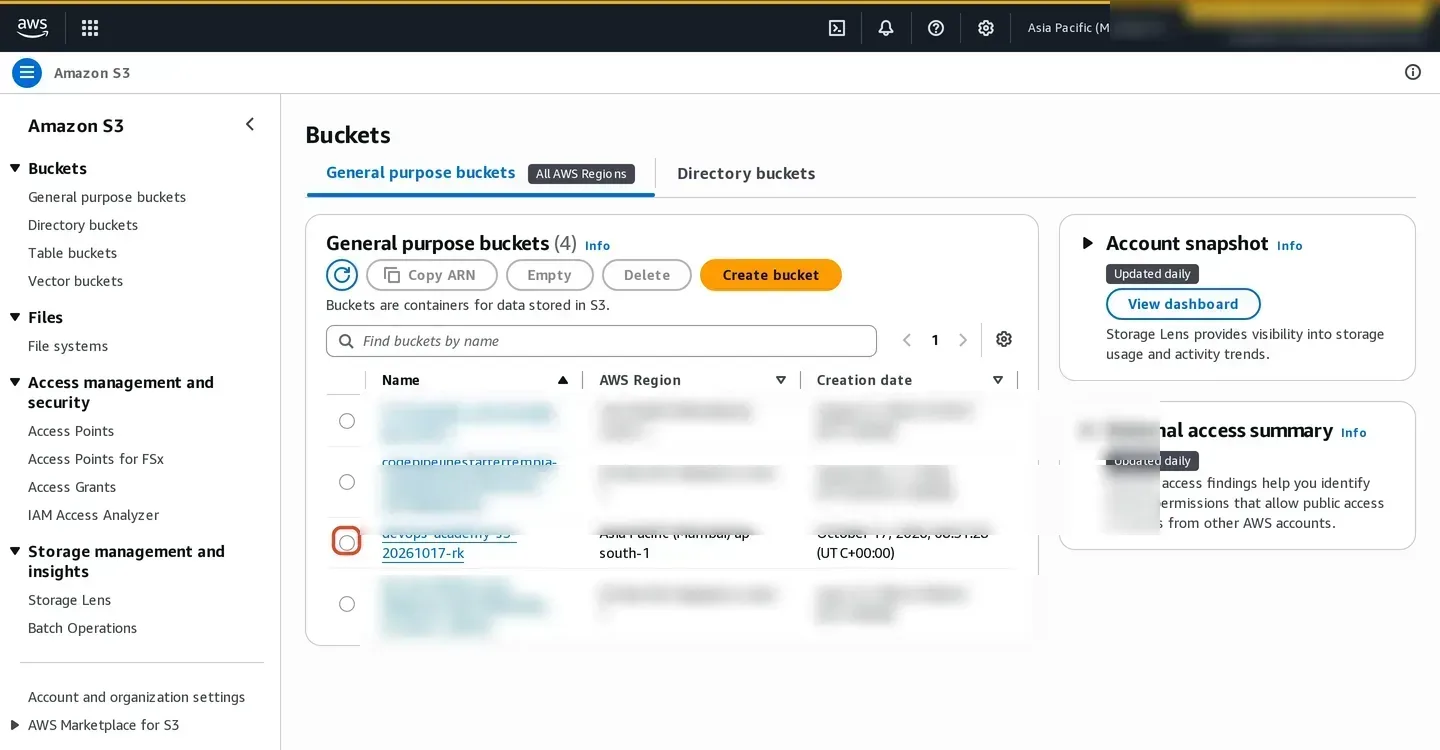Sort by Name column arrow
The height and width of the screenshot is (750, 1440).
click(563, 380)
